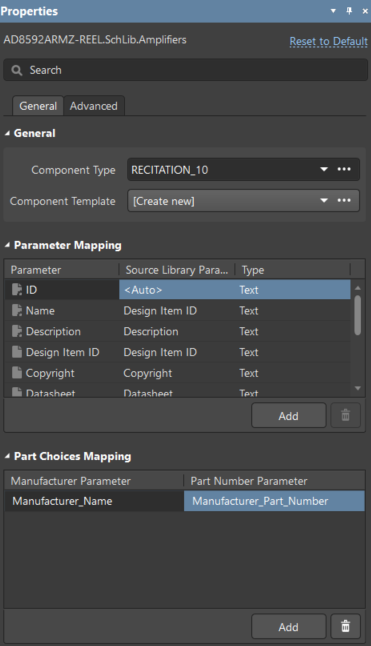Select the <Auto> source cell

click(177, 290)
